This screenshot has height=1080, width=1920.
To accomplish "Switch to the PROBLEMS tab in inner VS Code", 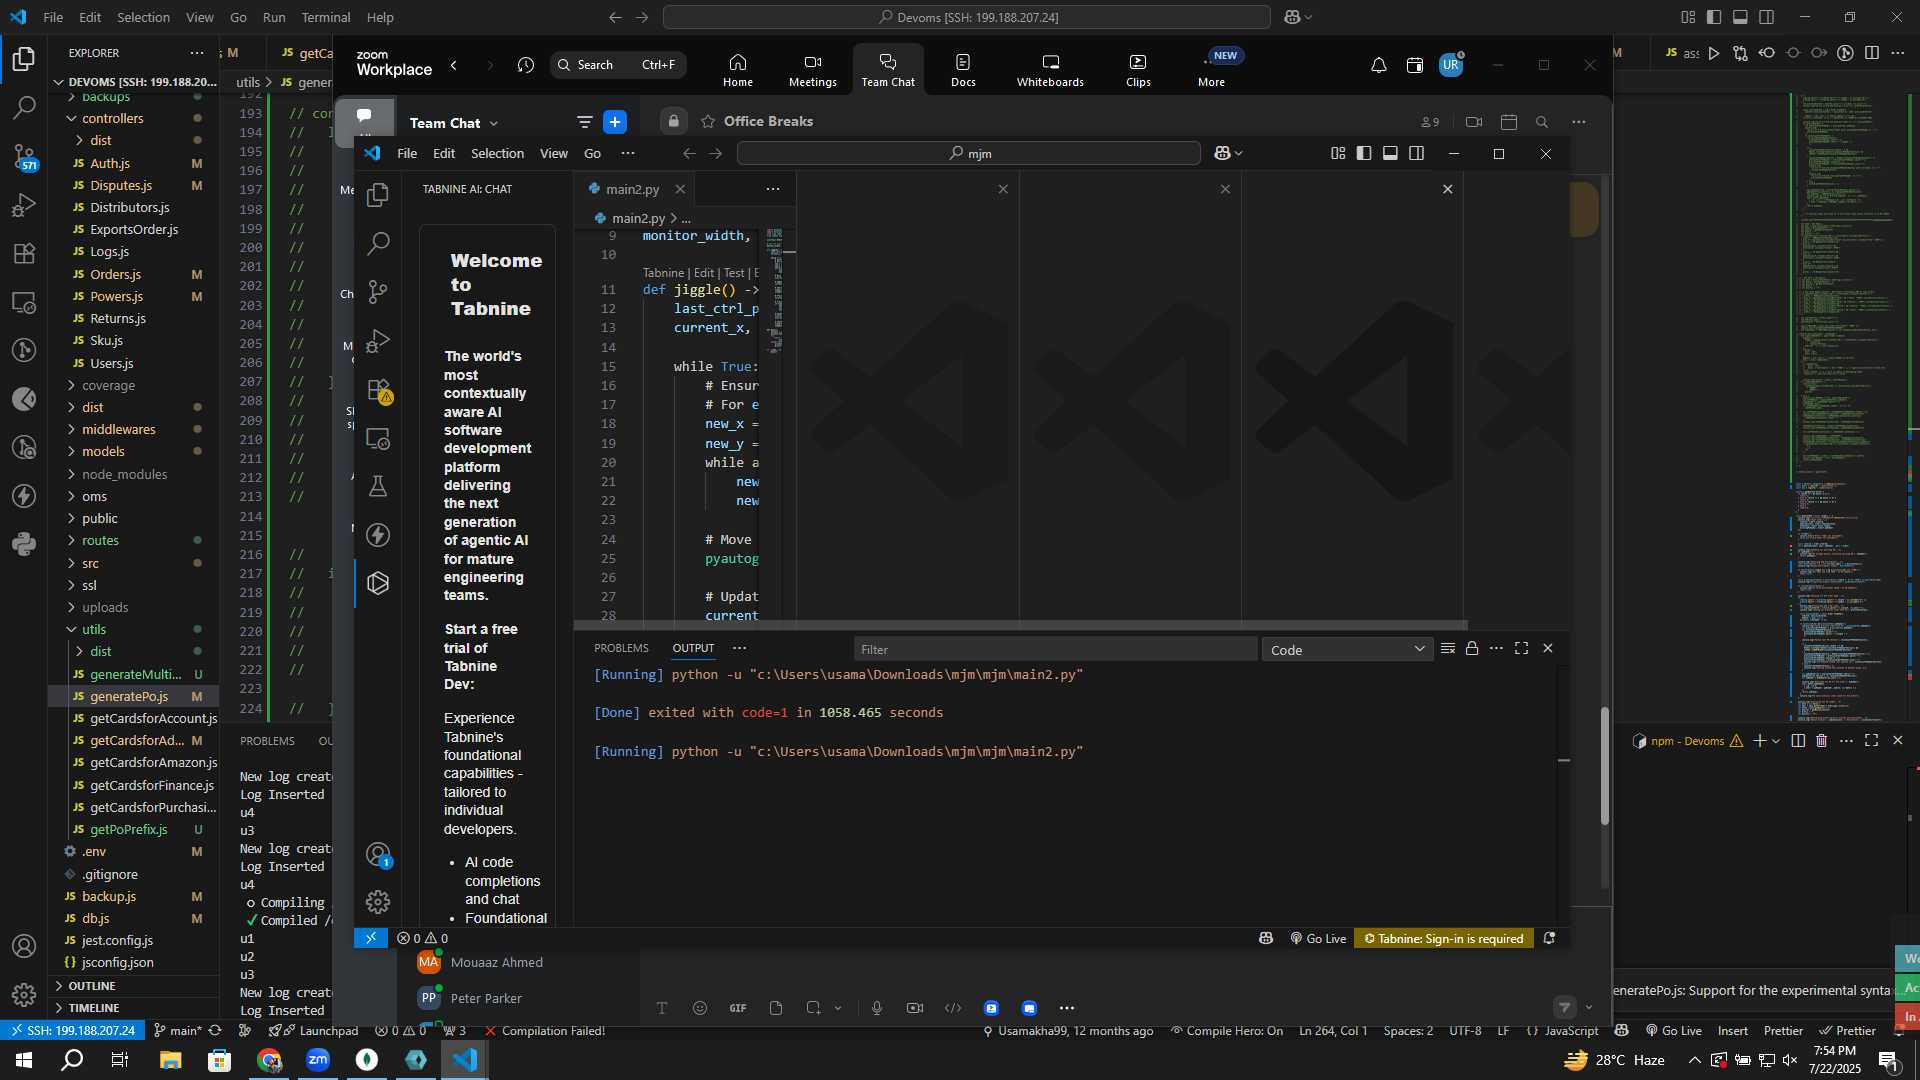I will pyautogui.click(x=621, y=648).
